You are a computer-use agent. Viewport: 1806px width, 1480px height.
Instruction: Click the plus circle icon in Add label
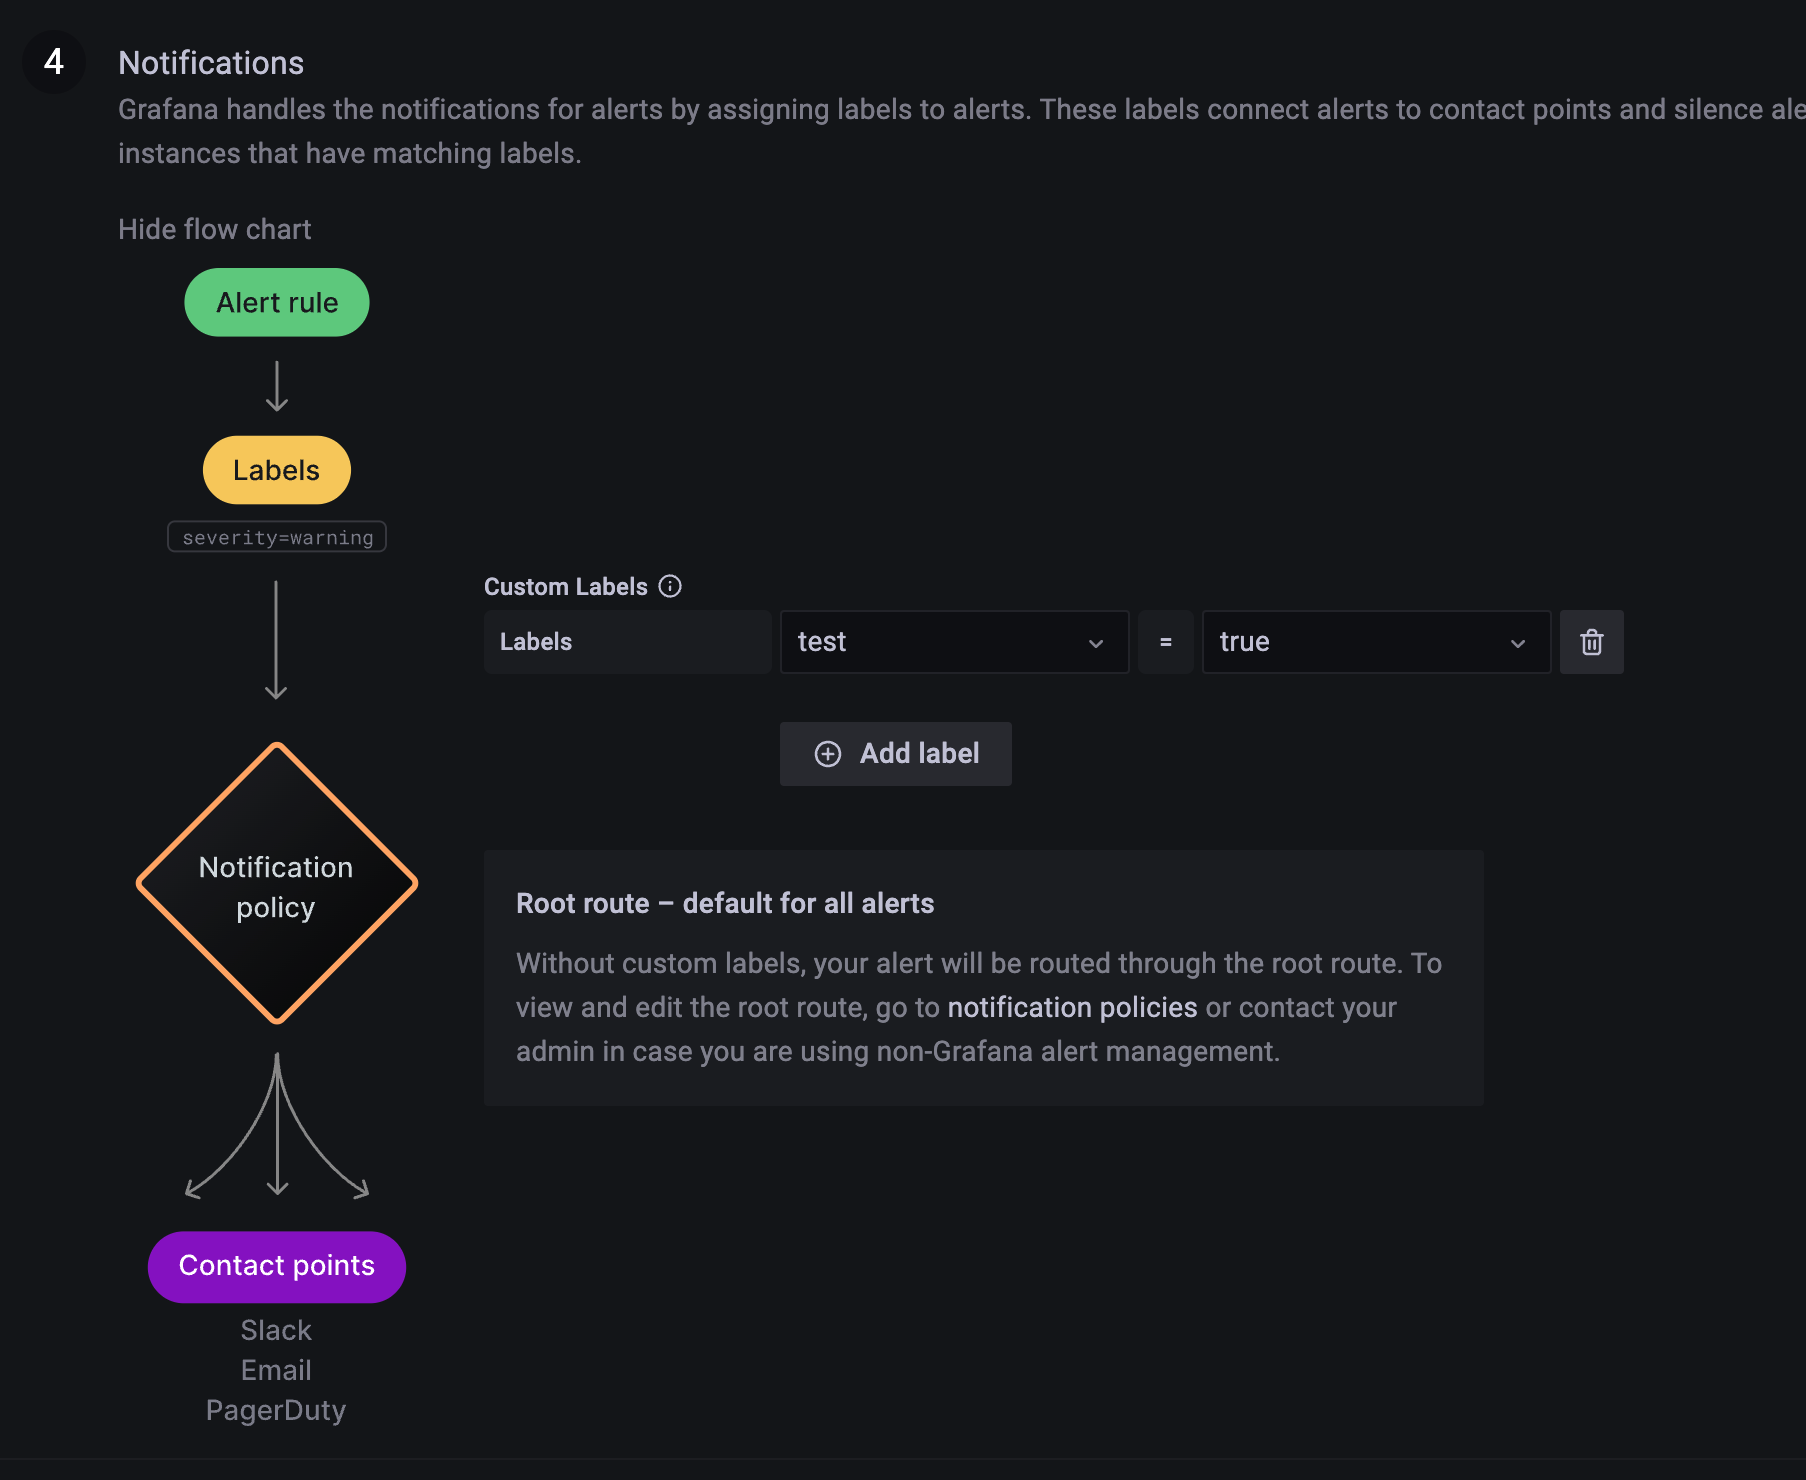pos(828,754)
